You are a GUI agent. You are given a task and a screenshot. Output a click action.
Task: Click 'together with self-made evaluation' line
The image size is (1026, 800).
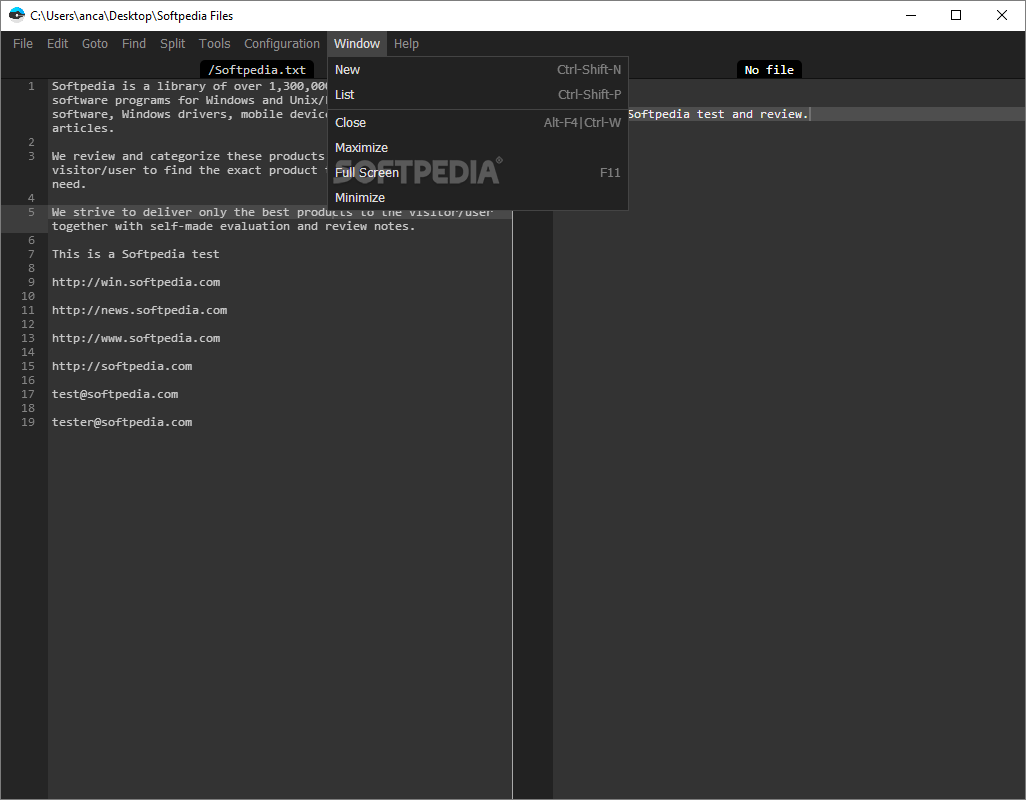[x=234, y=226]
